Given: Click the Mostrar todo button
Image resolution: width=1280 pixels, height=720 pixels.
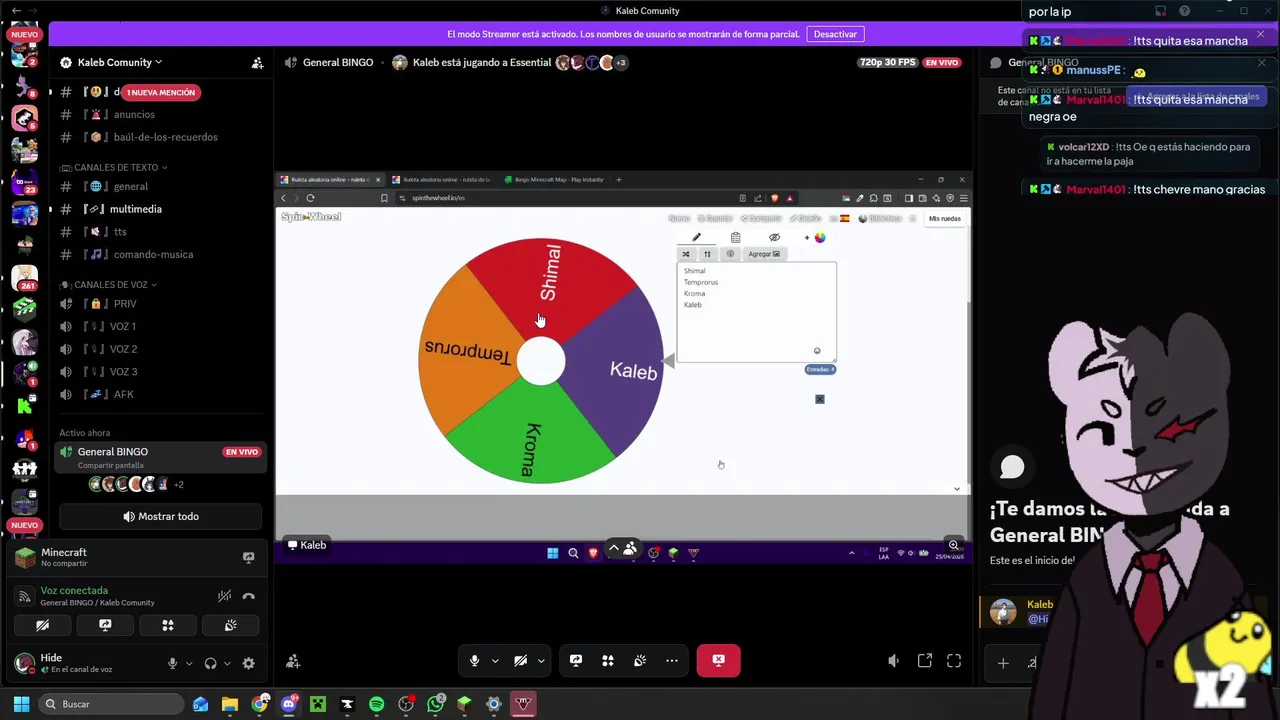Looking at the screenshot, I should (x=160, y=516).
